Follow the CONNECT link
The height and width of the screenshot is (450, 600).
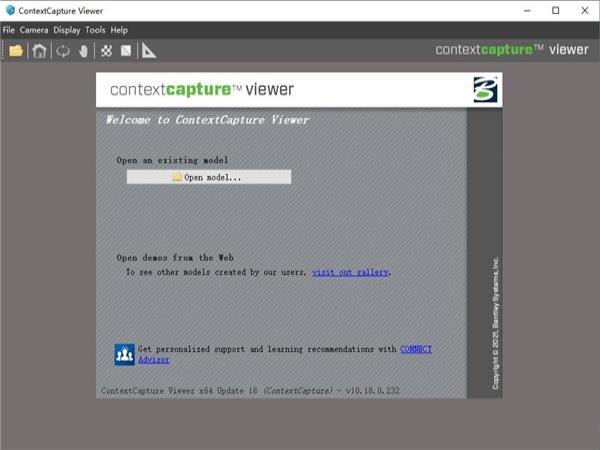coord(416,349)
